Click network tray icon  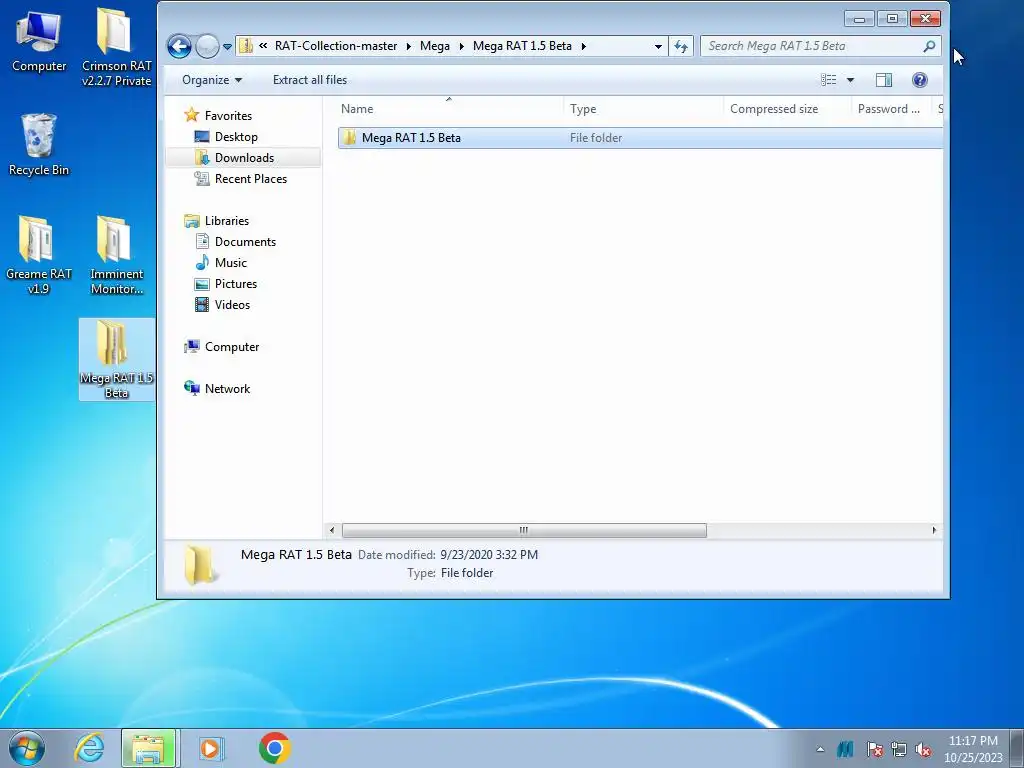pos(899,749)
